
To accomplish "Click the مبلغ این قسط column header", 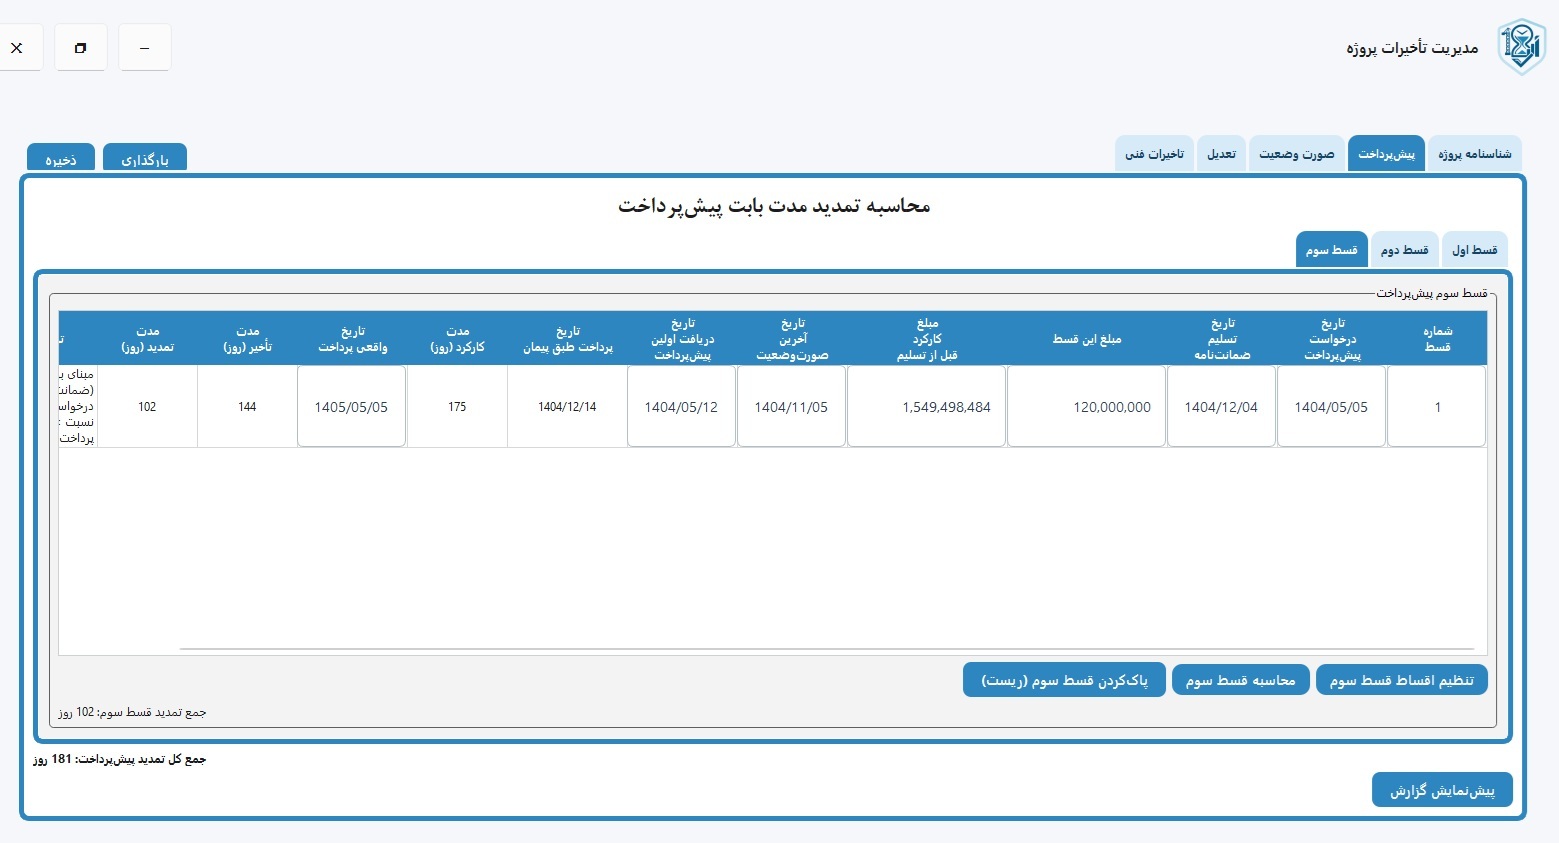I will pos(1087,338).
